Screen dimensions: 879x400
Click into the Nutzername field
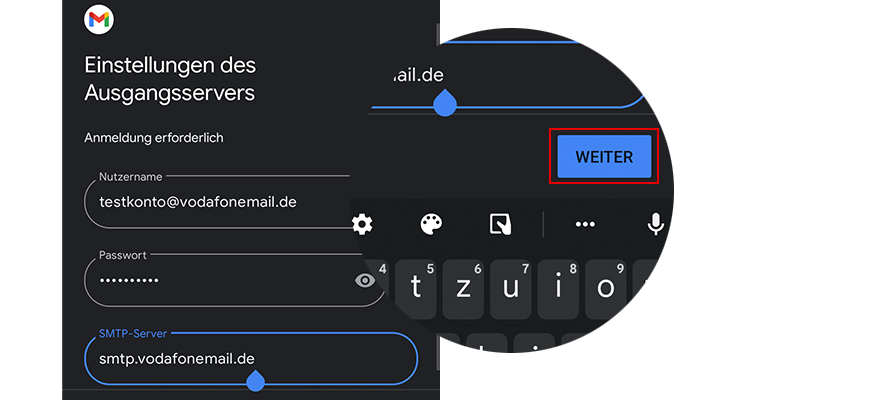219,202
